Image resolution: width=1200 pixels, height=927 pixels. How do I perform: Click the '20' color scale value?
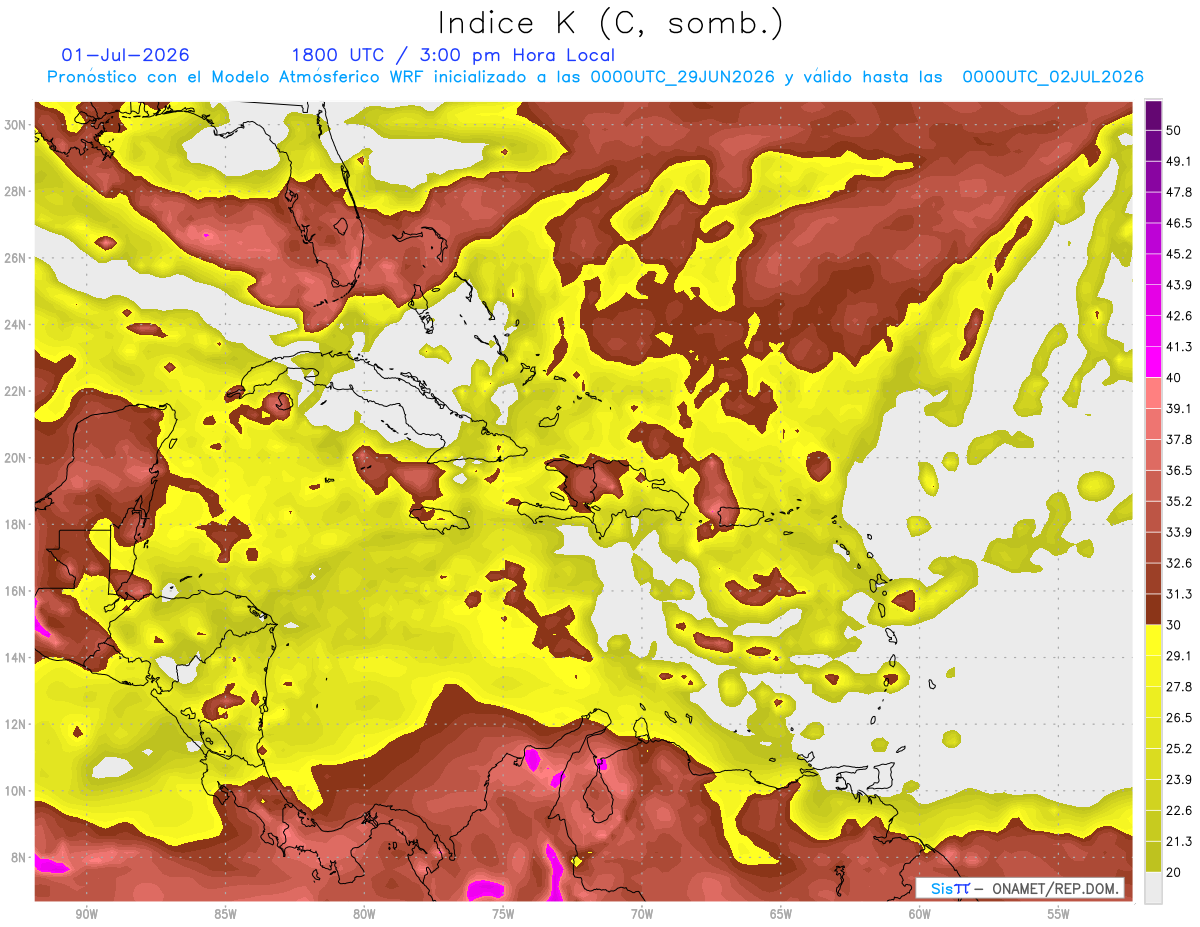[1174, 873]
